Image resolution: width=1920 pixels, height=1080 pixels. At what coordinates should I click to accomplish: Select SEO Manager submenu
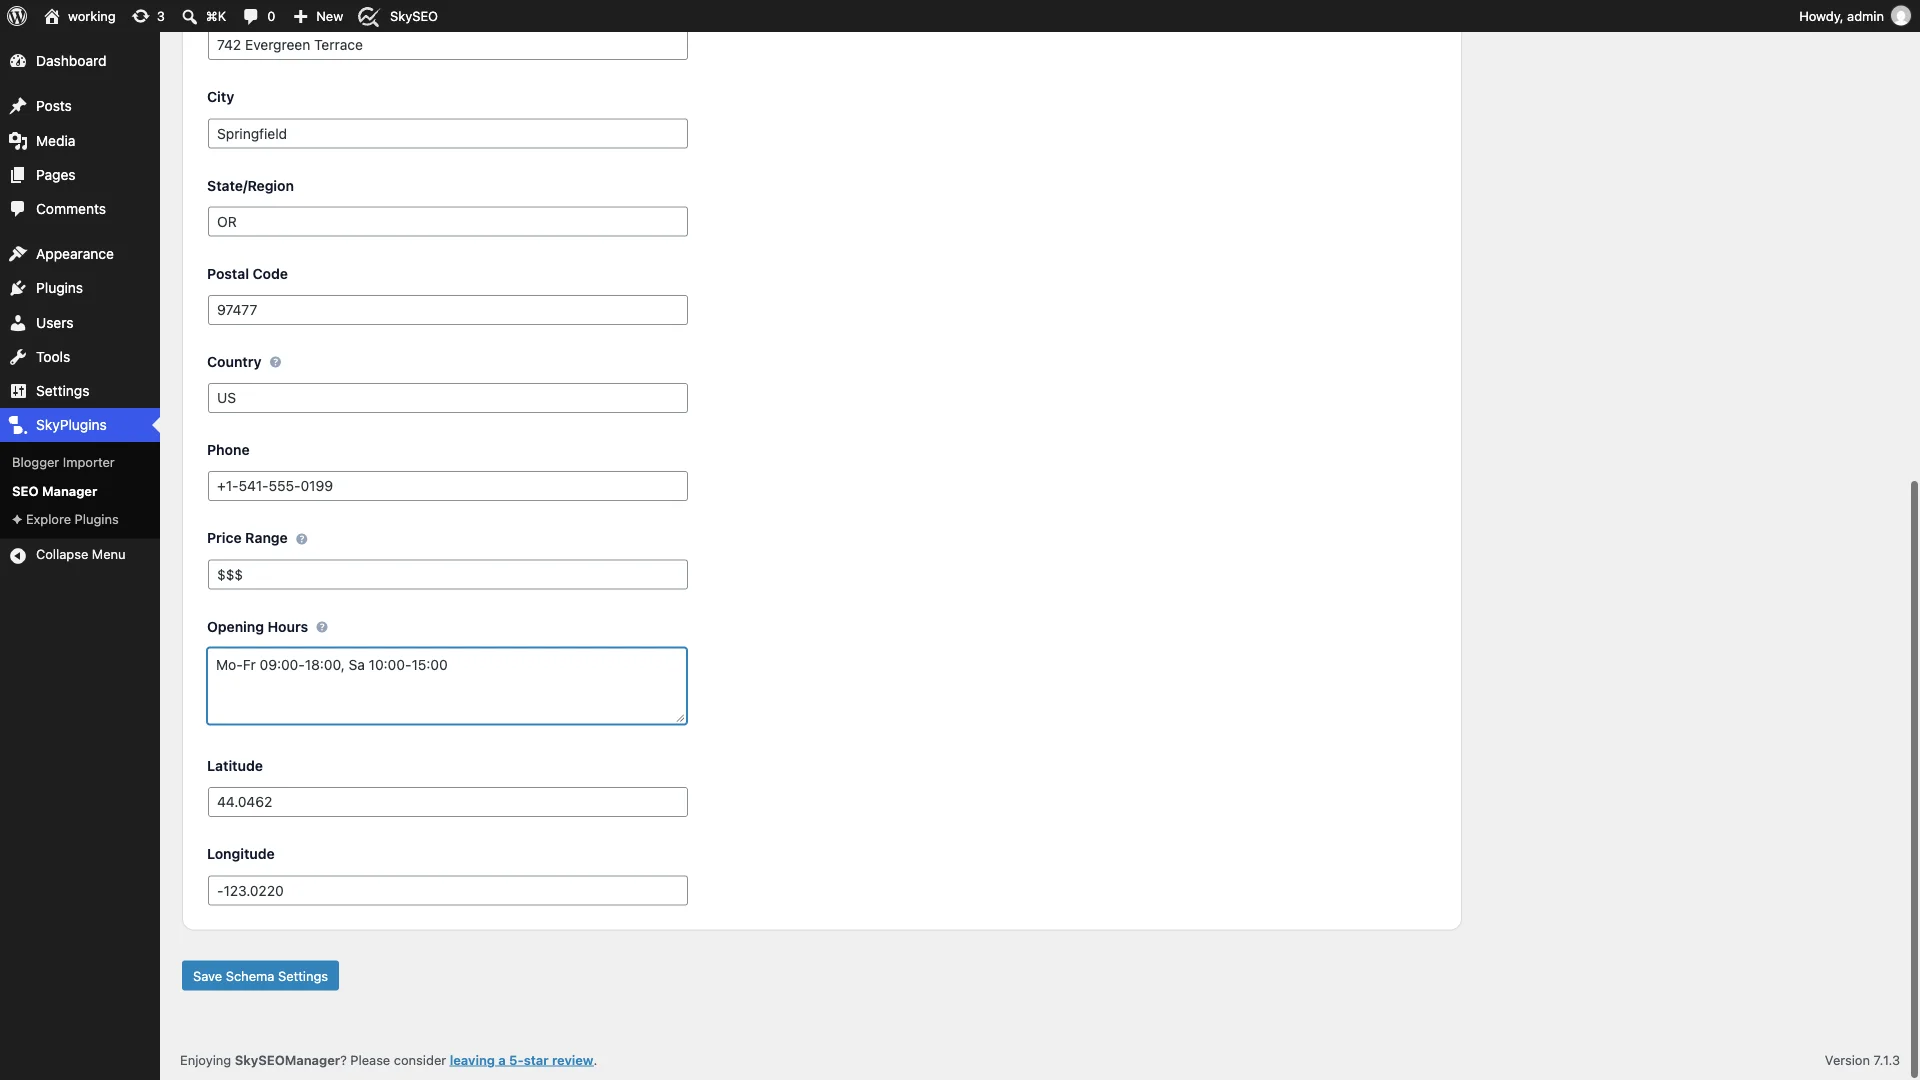54,492
